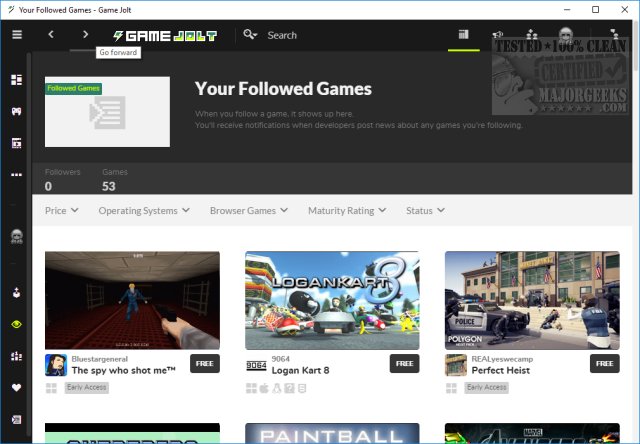This screenshot has height=444, width=640.
Task: Open the hamburger menu icon
Action: 17,35
